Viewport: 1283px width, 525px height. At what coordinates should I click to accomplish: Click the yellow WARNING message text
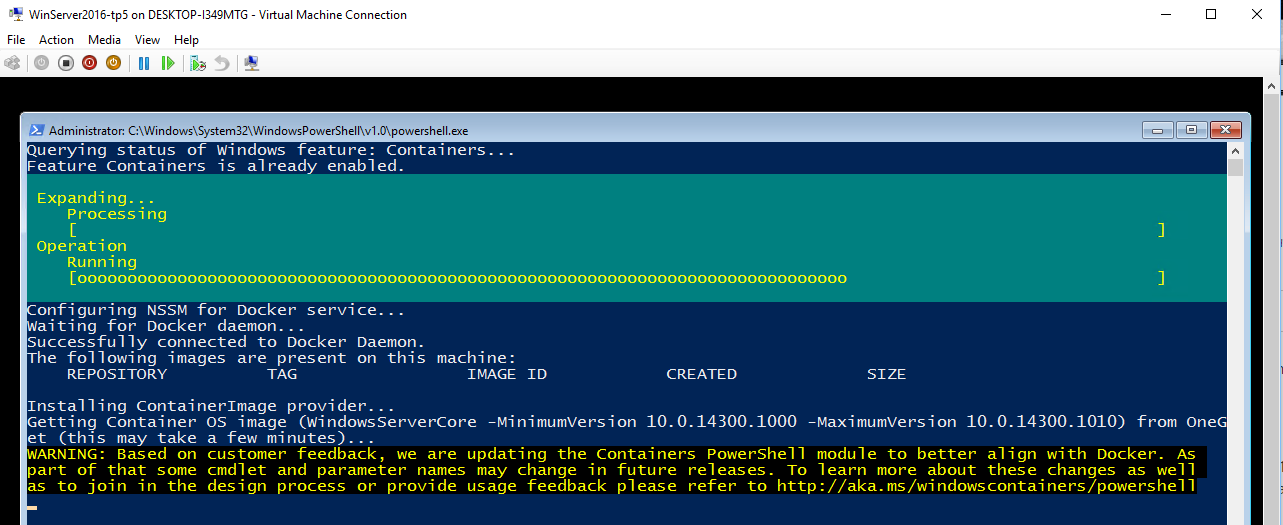(x=616, y=470)
